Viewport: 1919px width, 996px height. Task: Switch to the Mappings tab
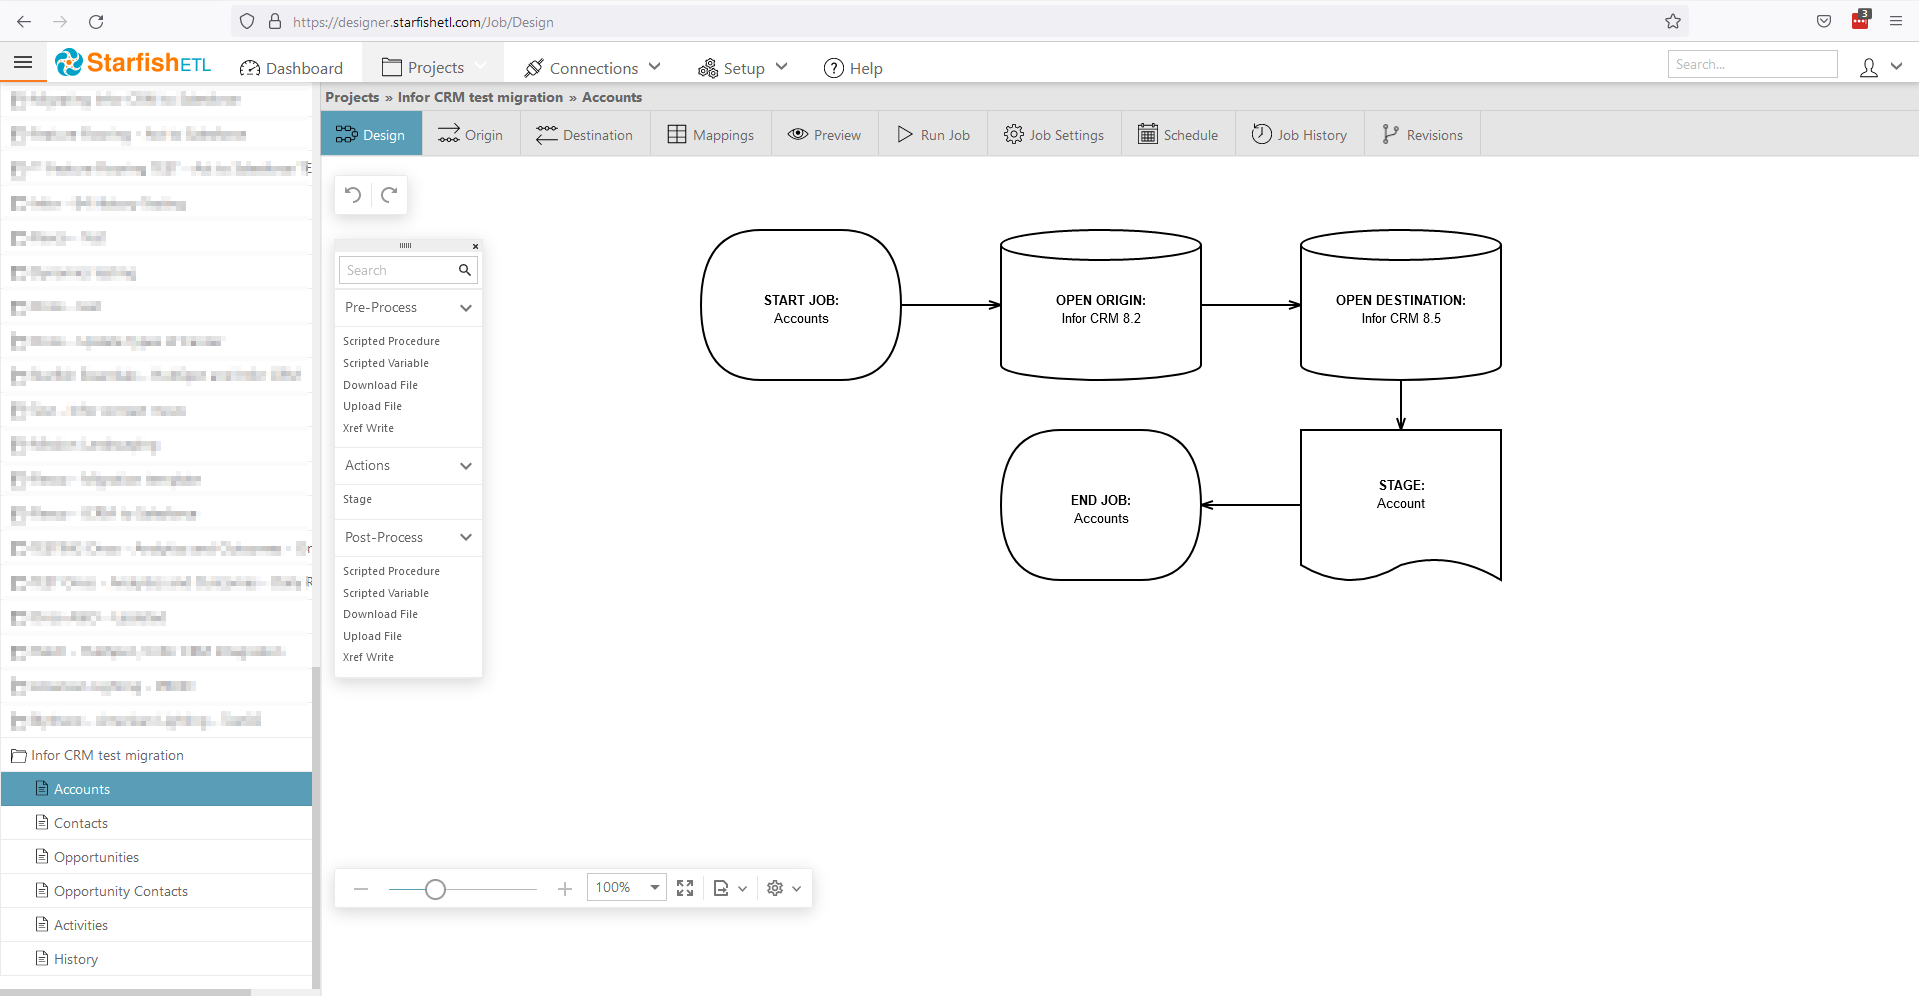[x=711, y=135]
